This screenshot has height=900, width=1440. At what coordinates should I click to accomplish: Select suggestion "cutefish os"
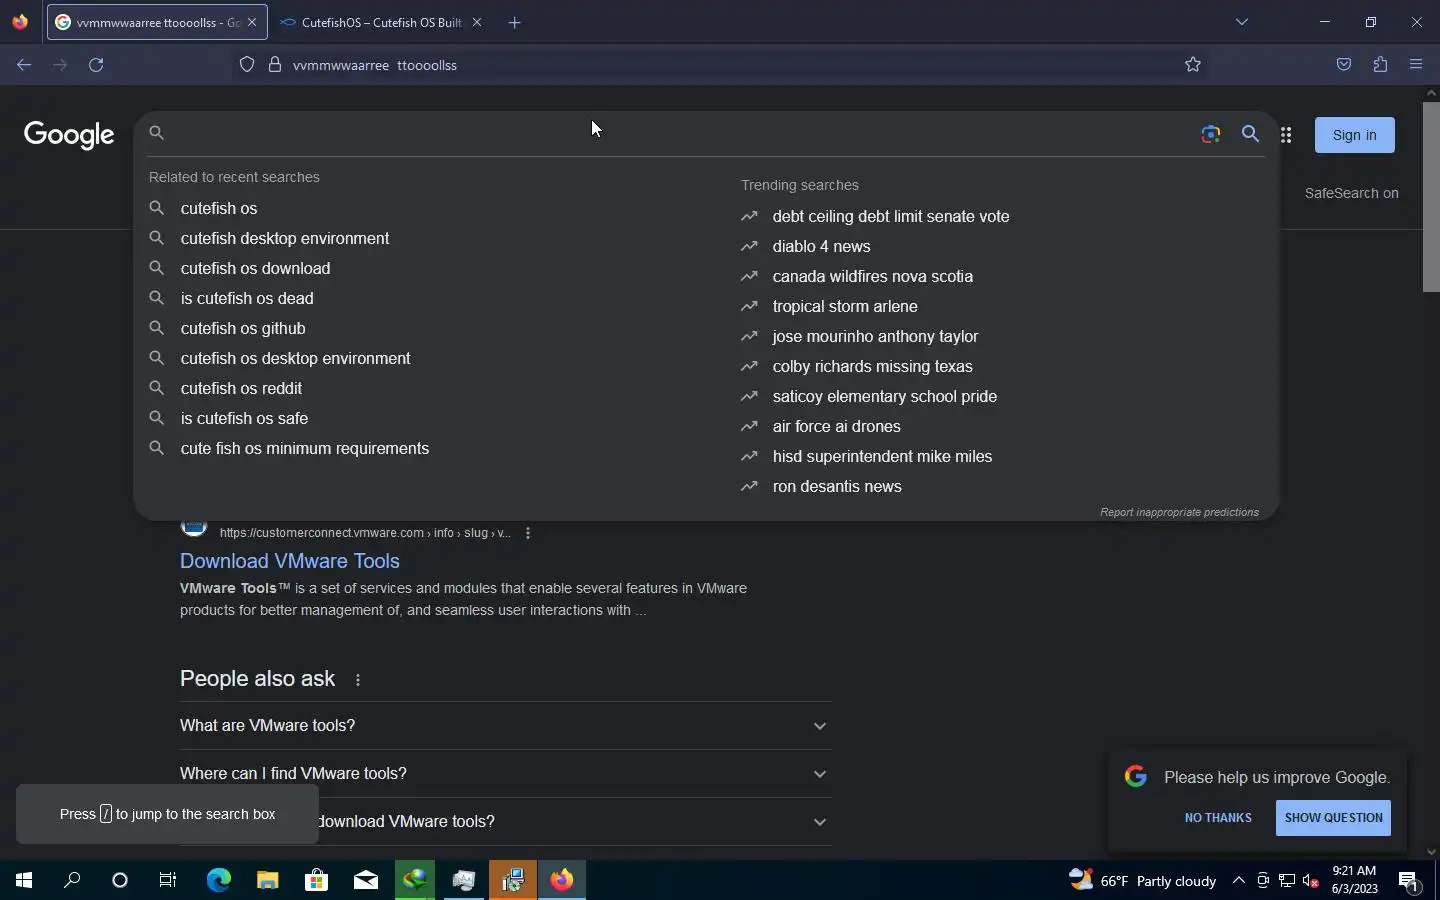(x=219, y=208)
